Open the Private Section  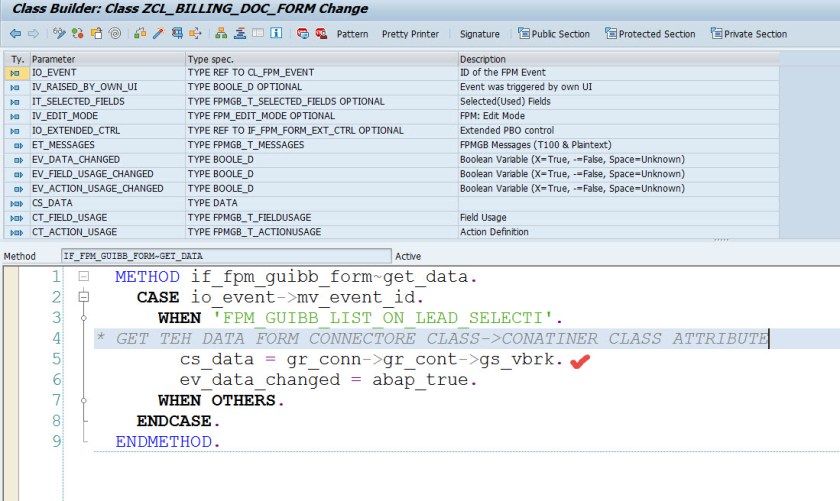(749, 34)
